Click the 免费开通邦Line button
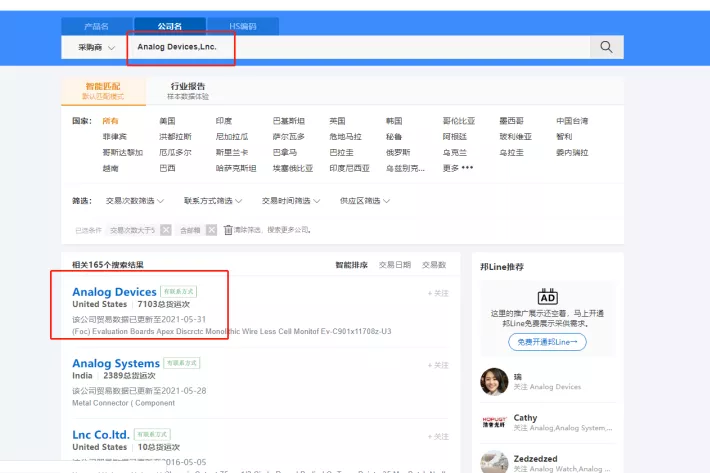The width and height of the screenshot is (710, 473). 547,342
